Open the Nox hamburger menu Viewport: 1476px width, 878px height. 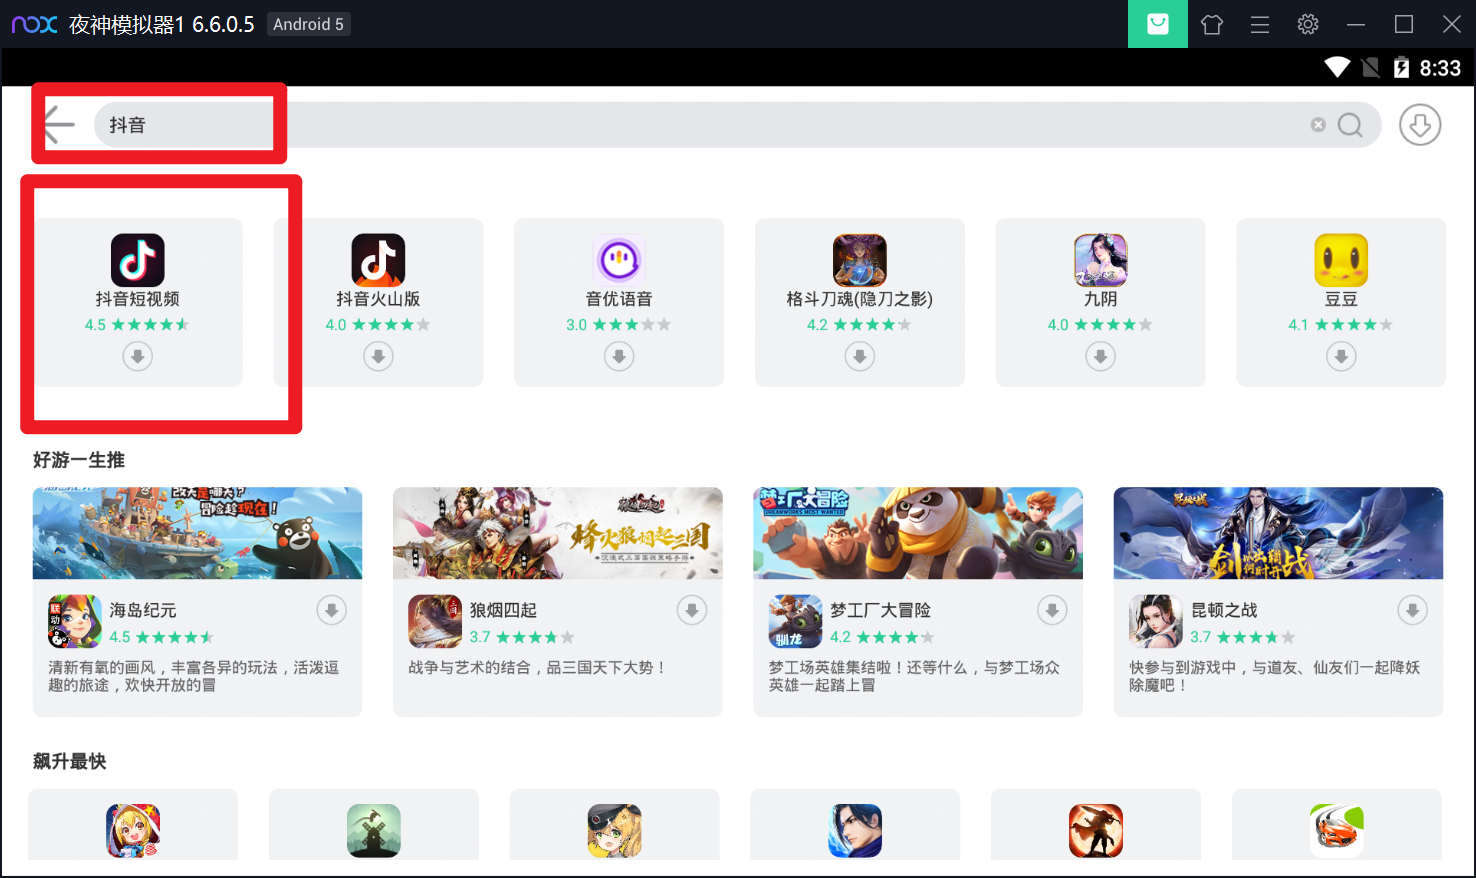click(1260, 24)
